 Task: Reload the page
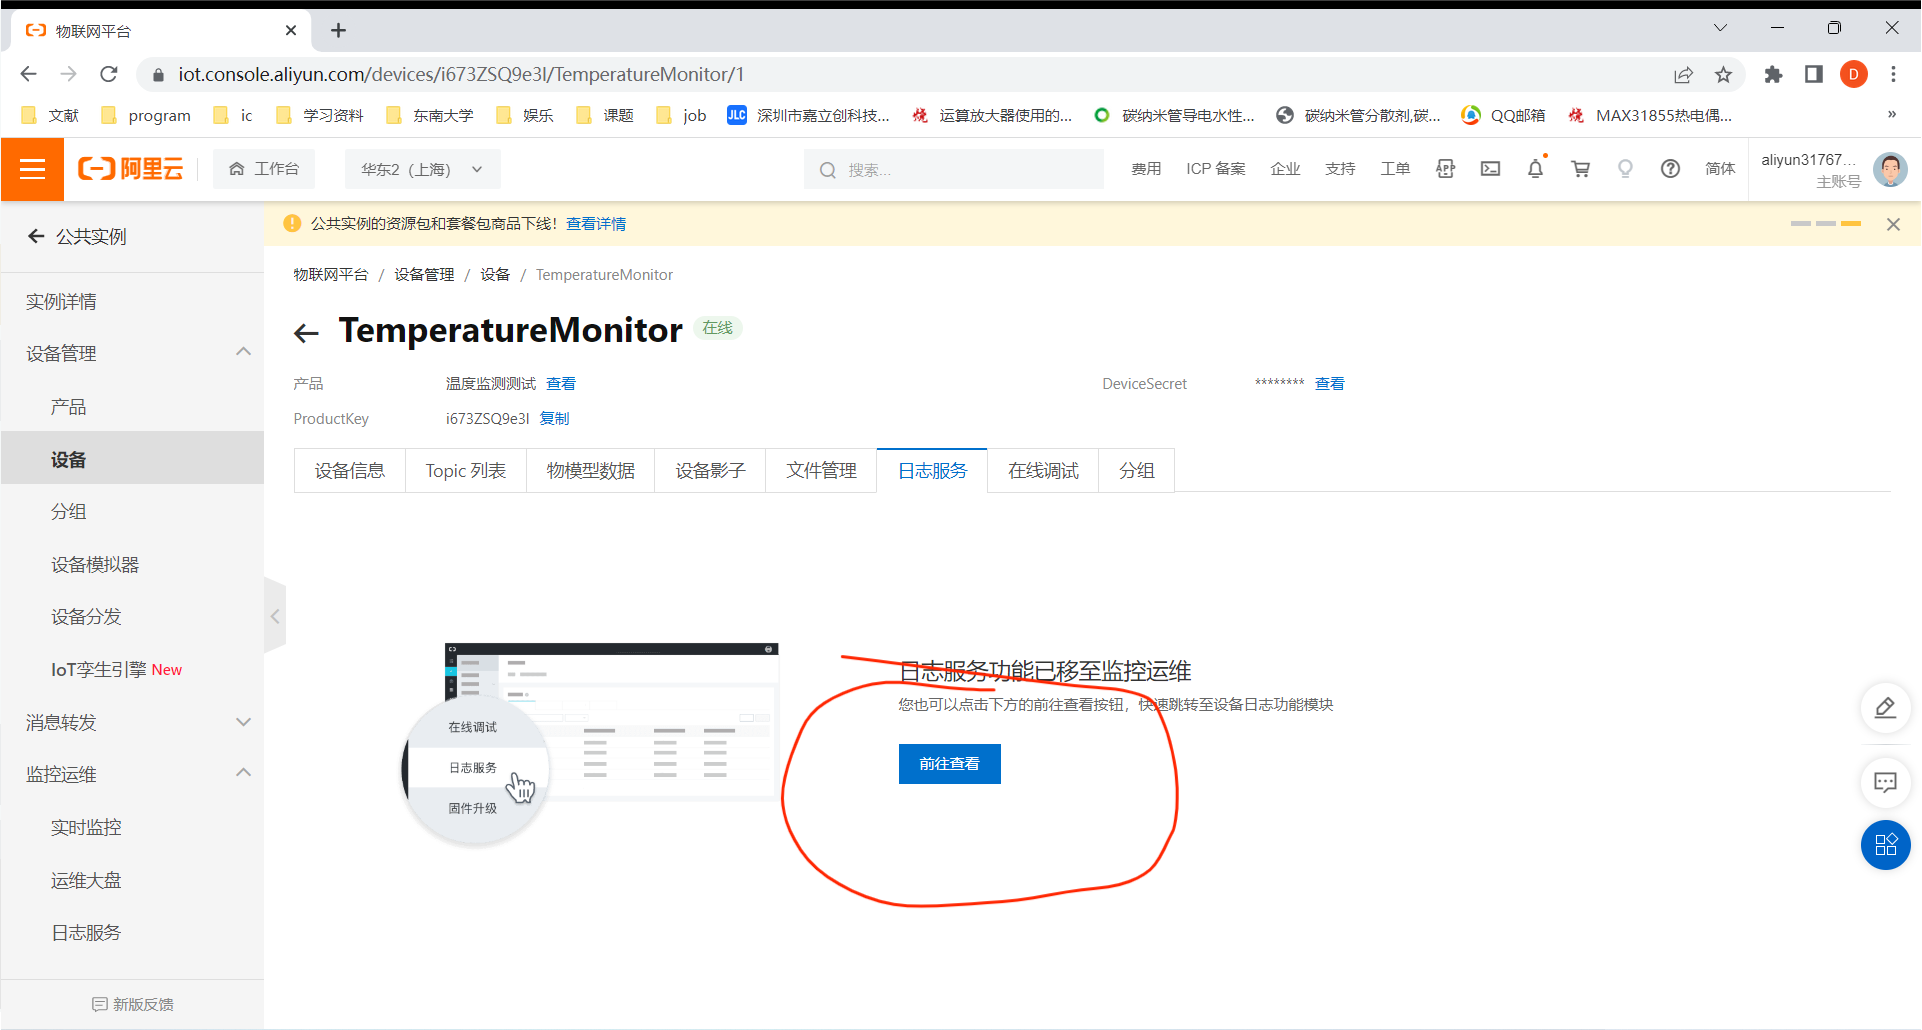[x=109, y=74]
